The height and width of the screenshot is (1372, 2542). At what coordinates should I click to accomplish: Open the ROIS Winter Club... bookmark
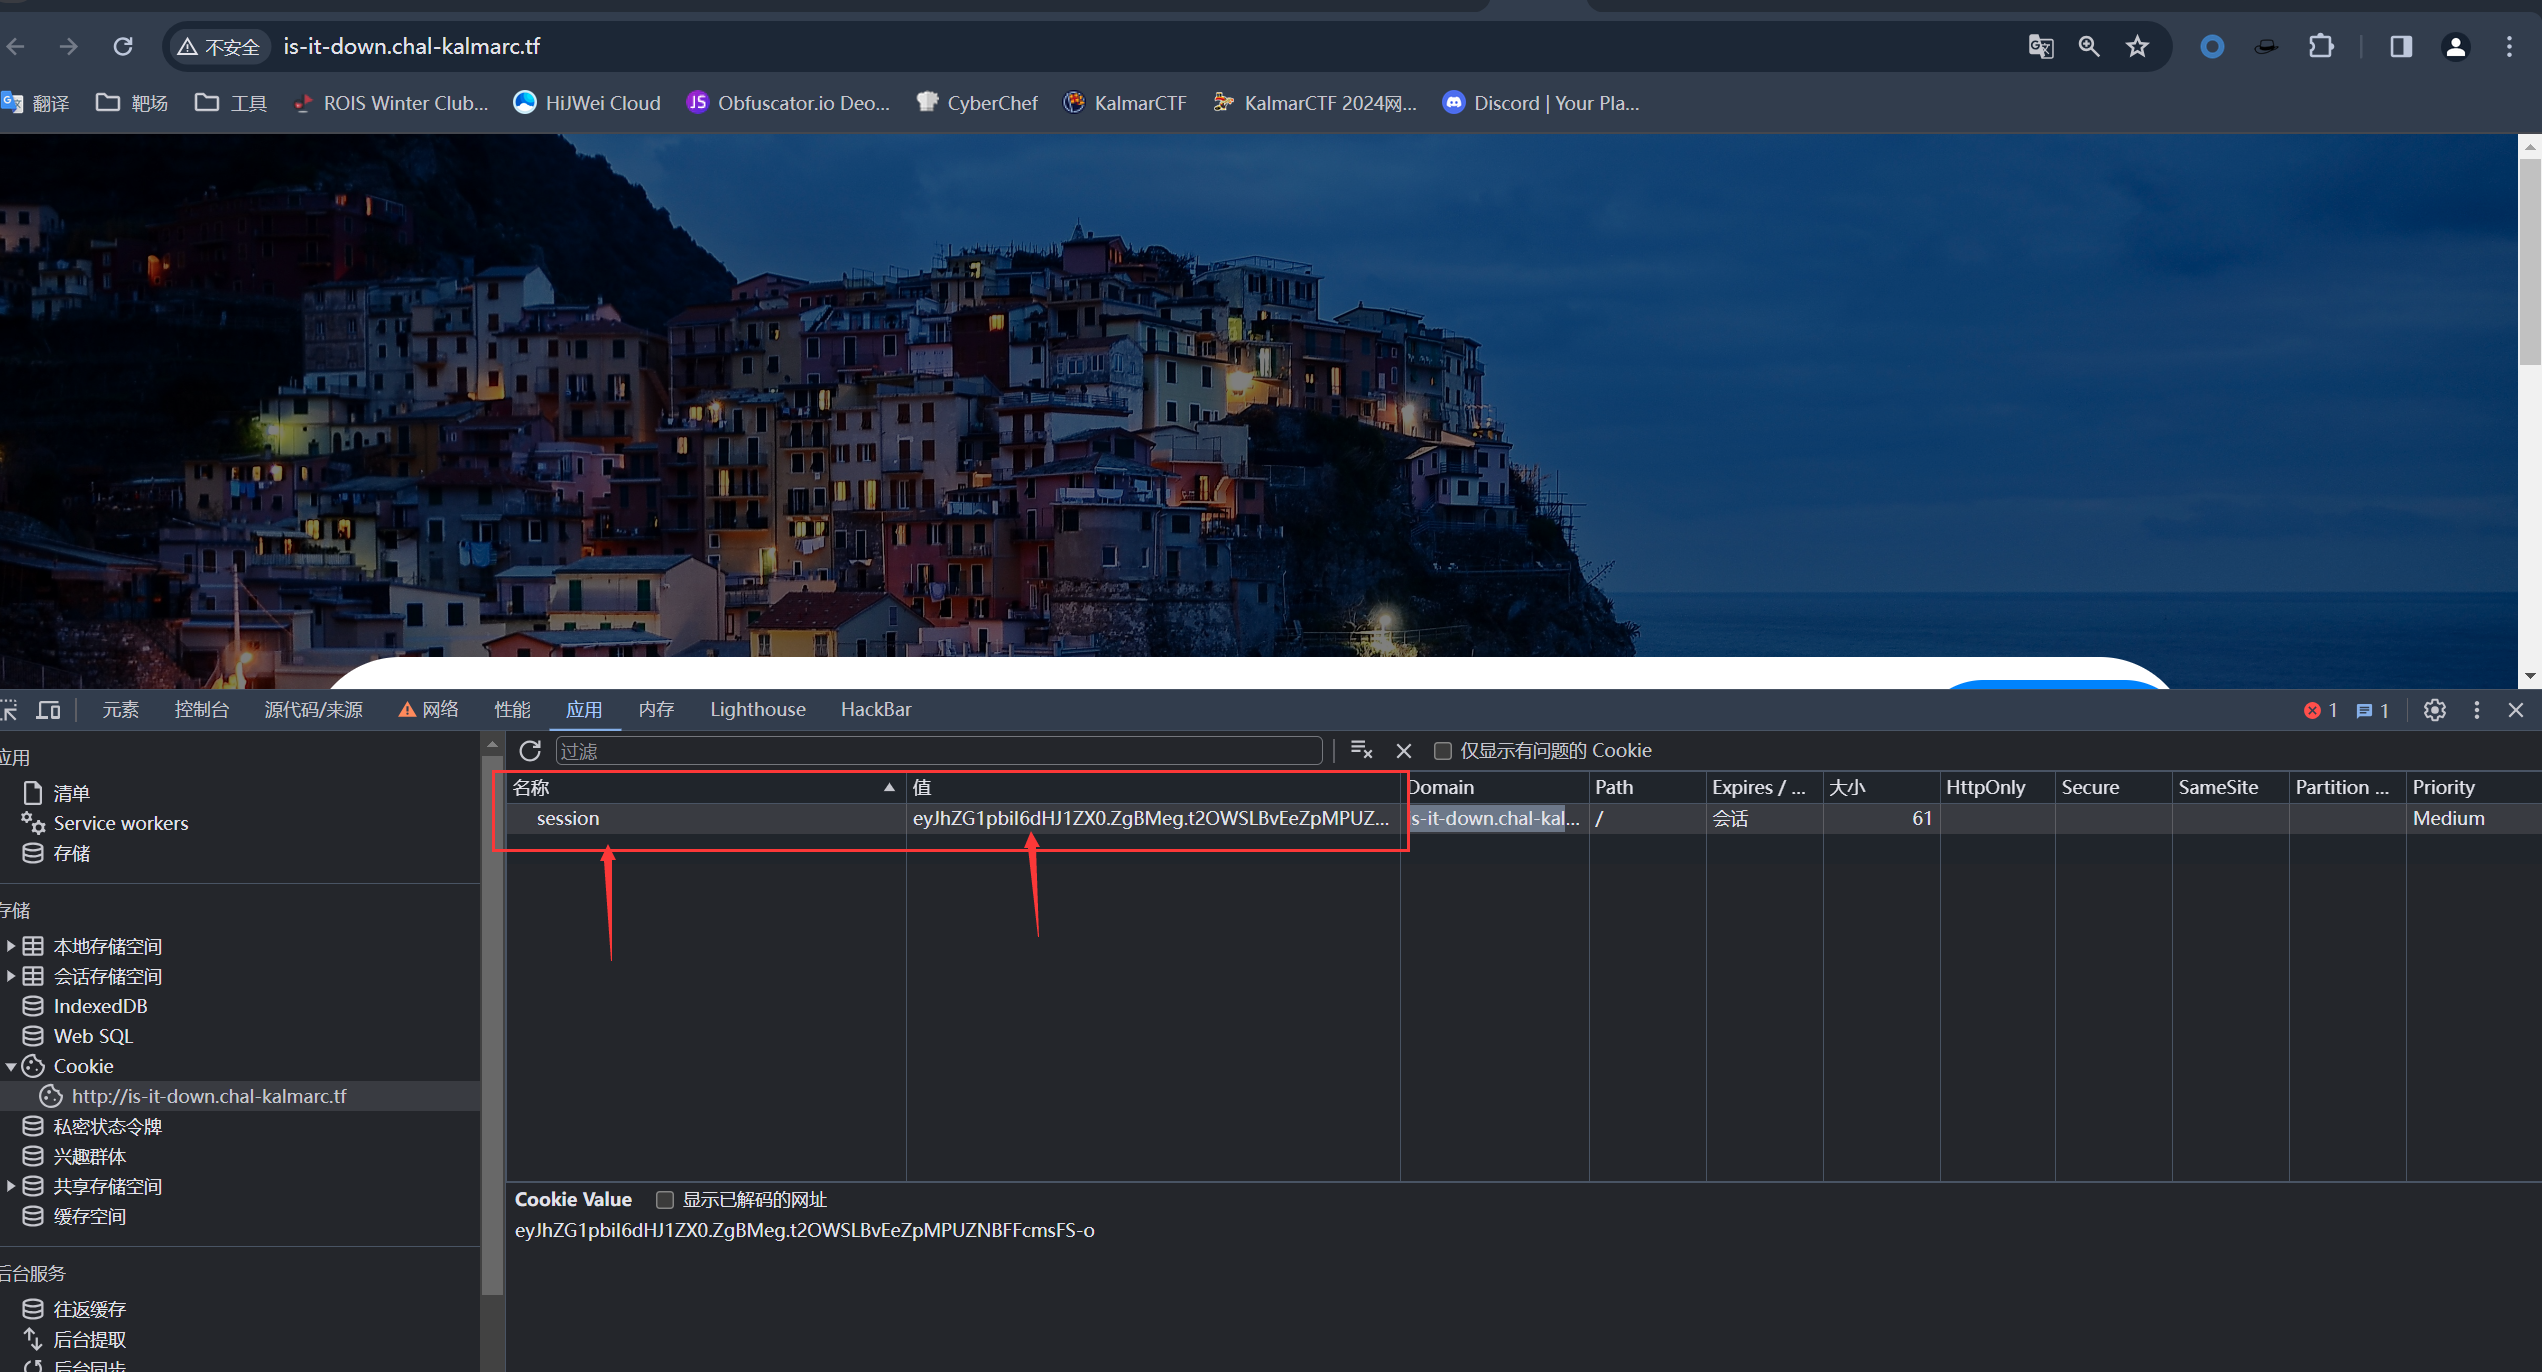click(x=390, y=102)
